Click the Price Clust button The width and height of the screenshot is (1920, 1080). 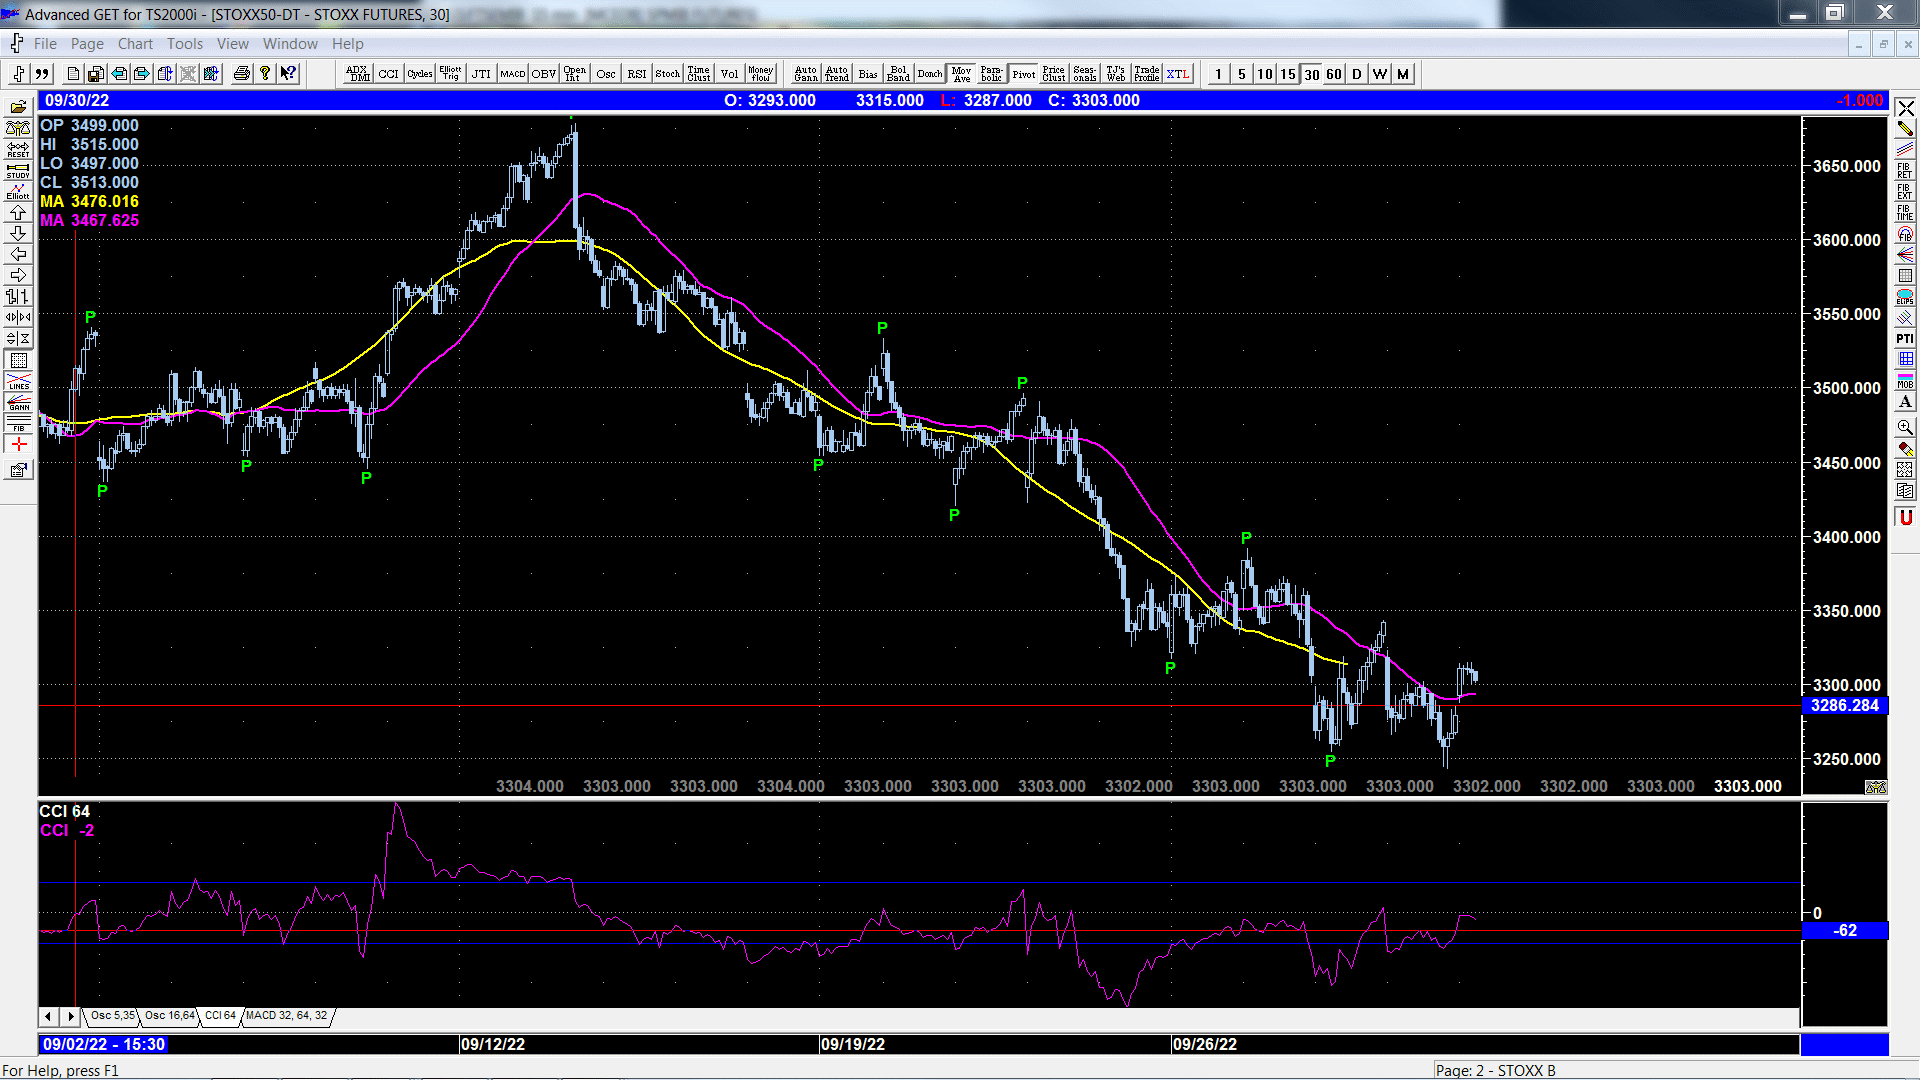(x=1054, y=74)
